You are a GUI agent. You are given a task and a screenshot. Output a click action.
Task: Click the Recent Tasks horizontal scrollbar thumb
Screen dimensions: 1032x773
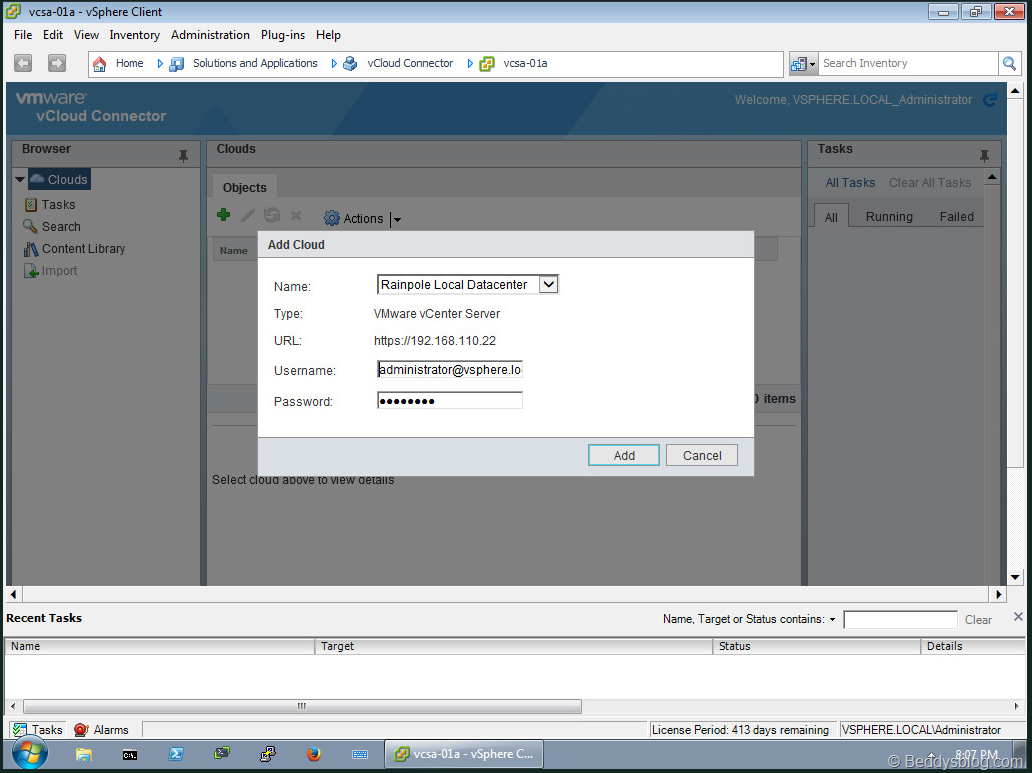coord(303,706)
